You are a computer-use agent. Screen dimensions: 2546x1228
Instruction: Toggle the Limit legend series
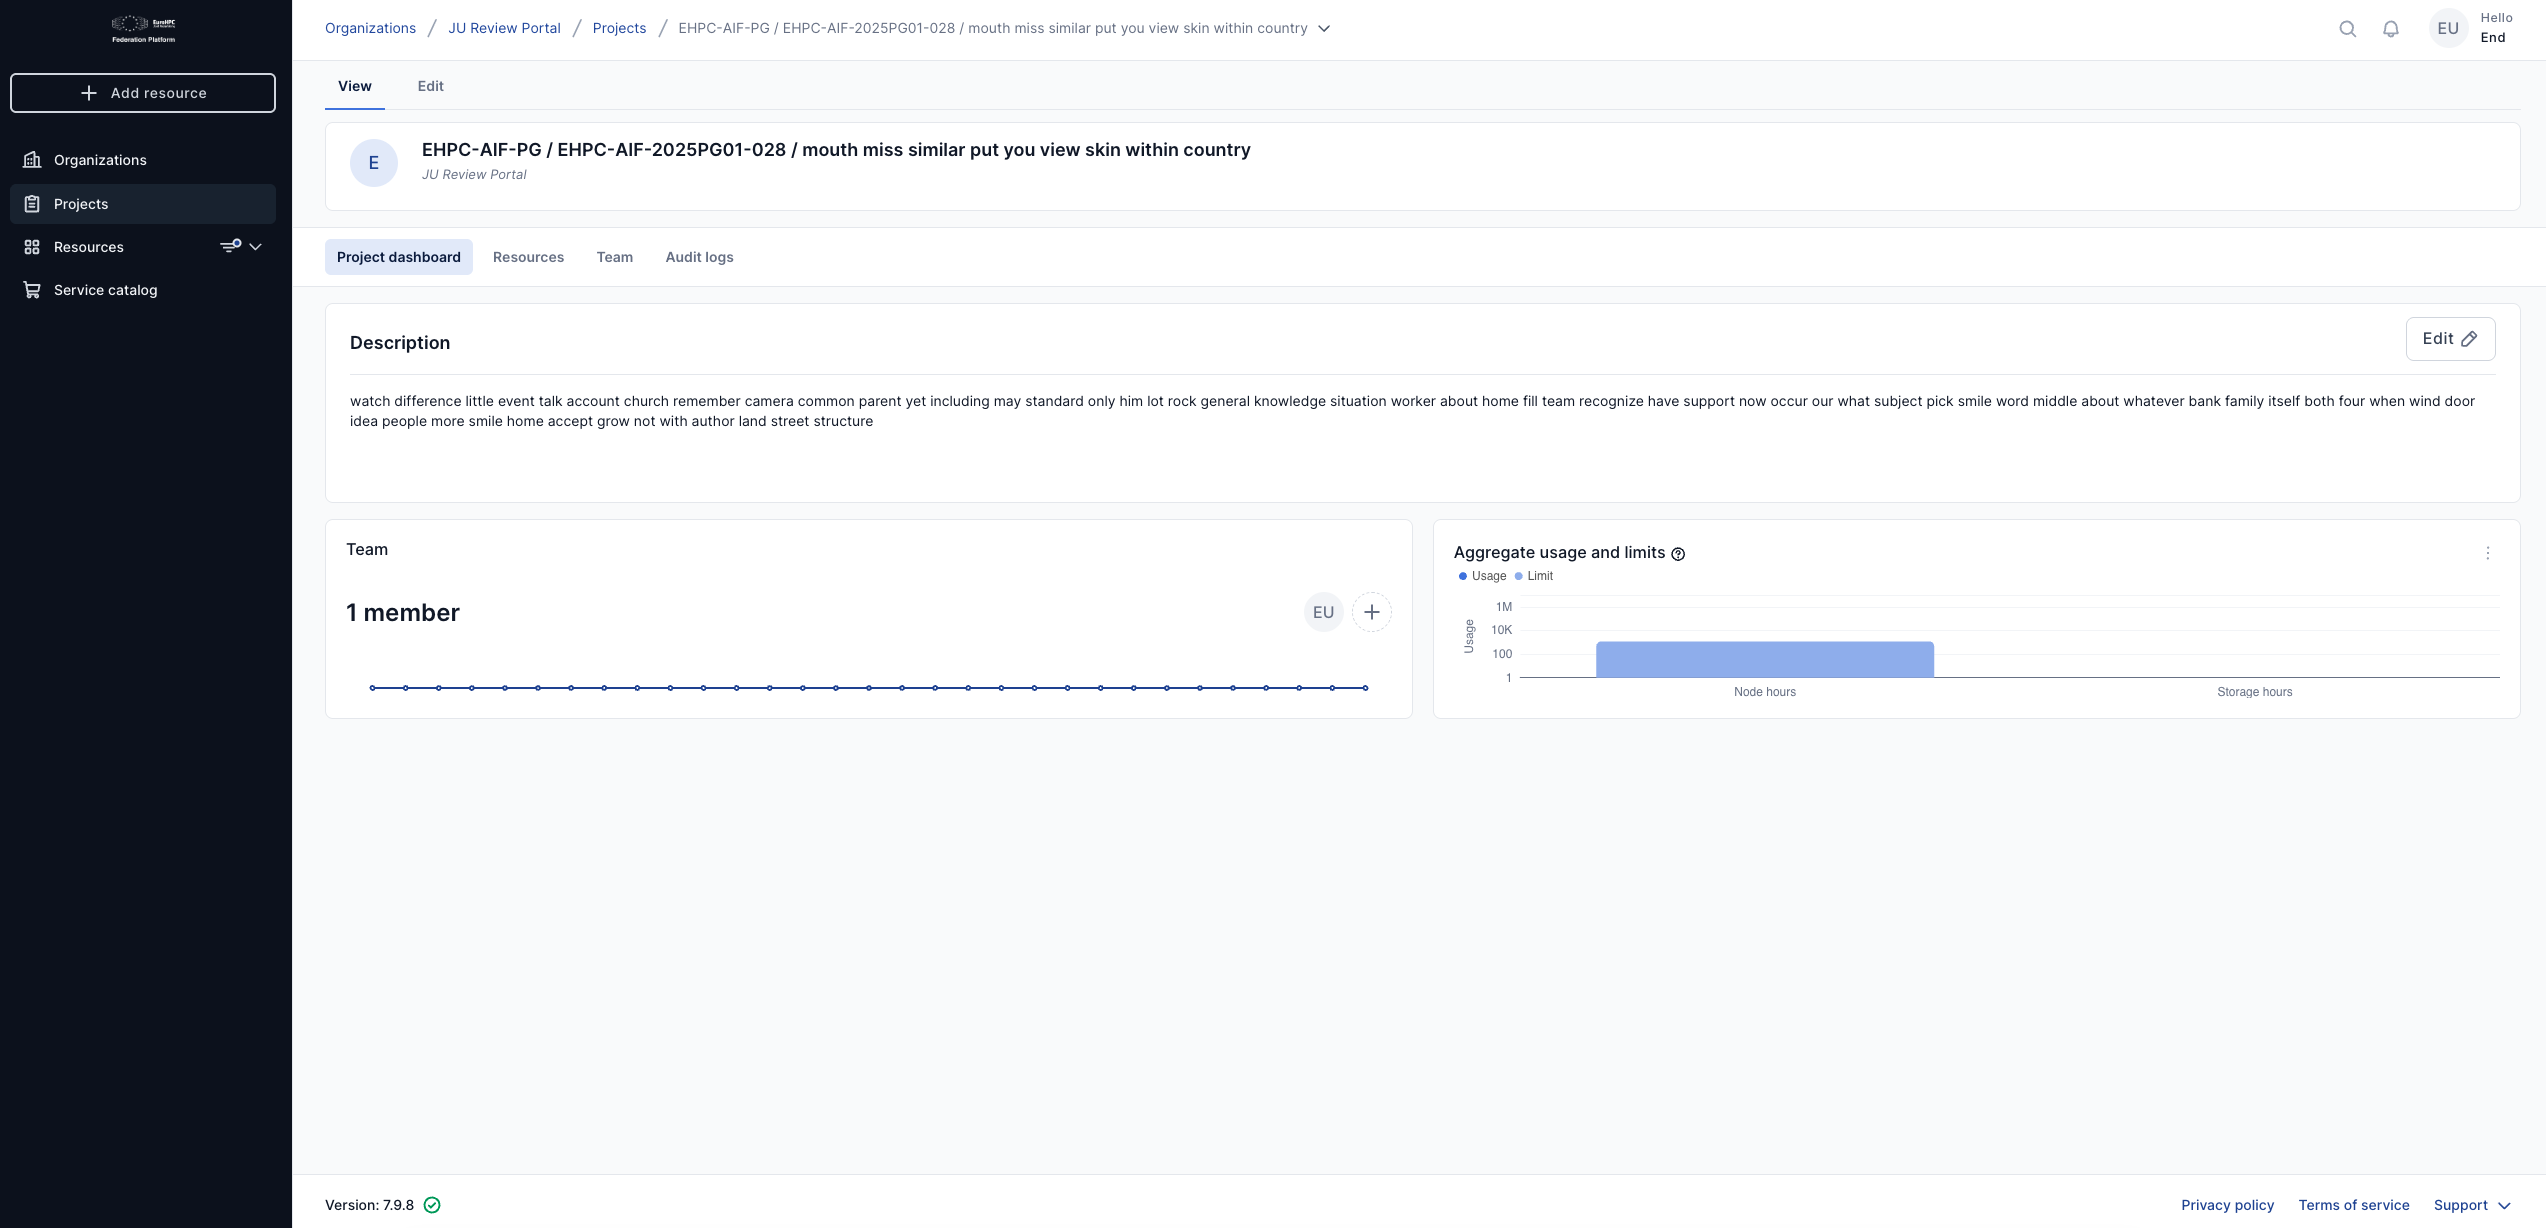(1534, 576)
